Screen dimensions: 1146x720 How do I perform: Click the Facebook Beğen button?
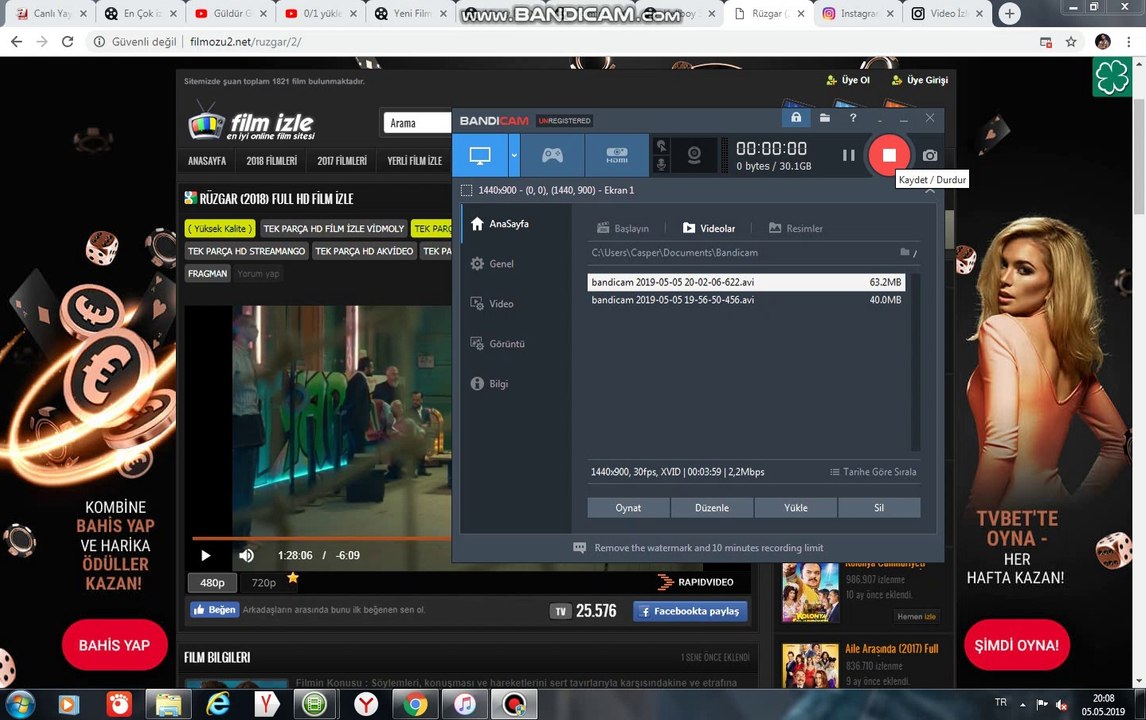215,610
